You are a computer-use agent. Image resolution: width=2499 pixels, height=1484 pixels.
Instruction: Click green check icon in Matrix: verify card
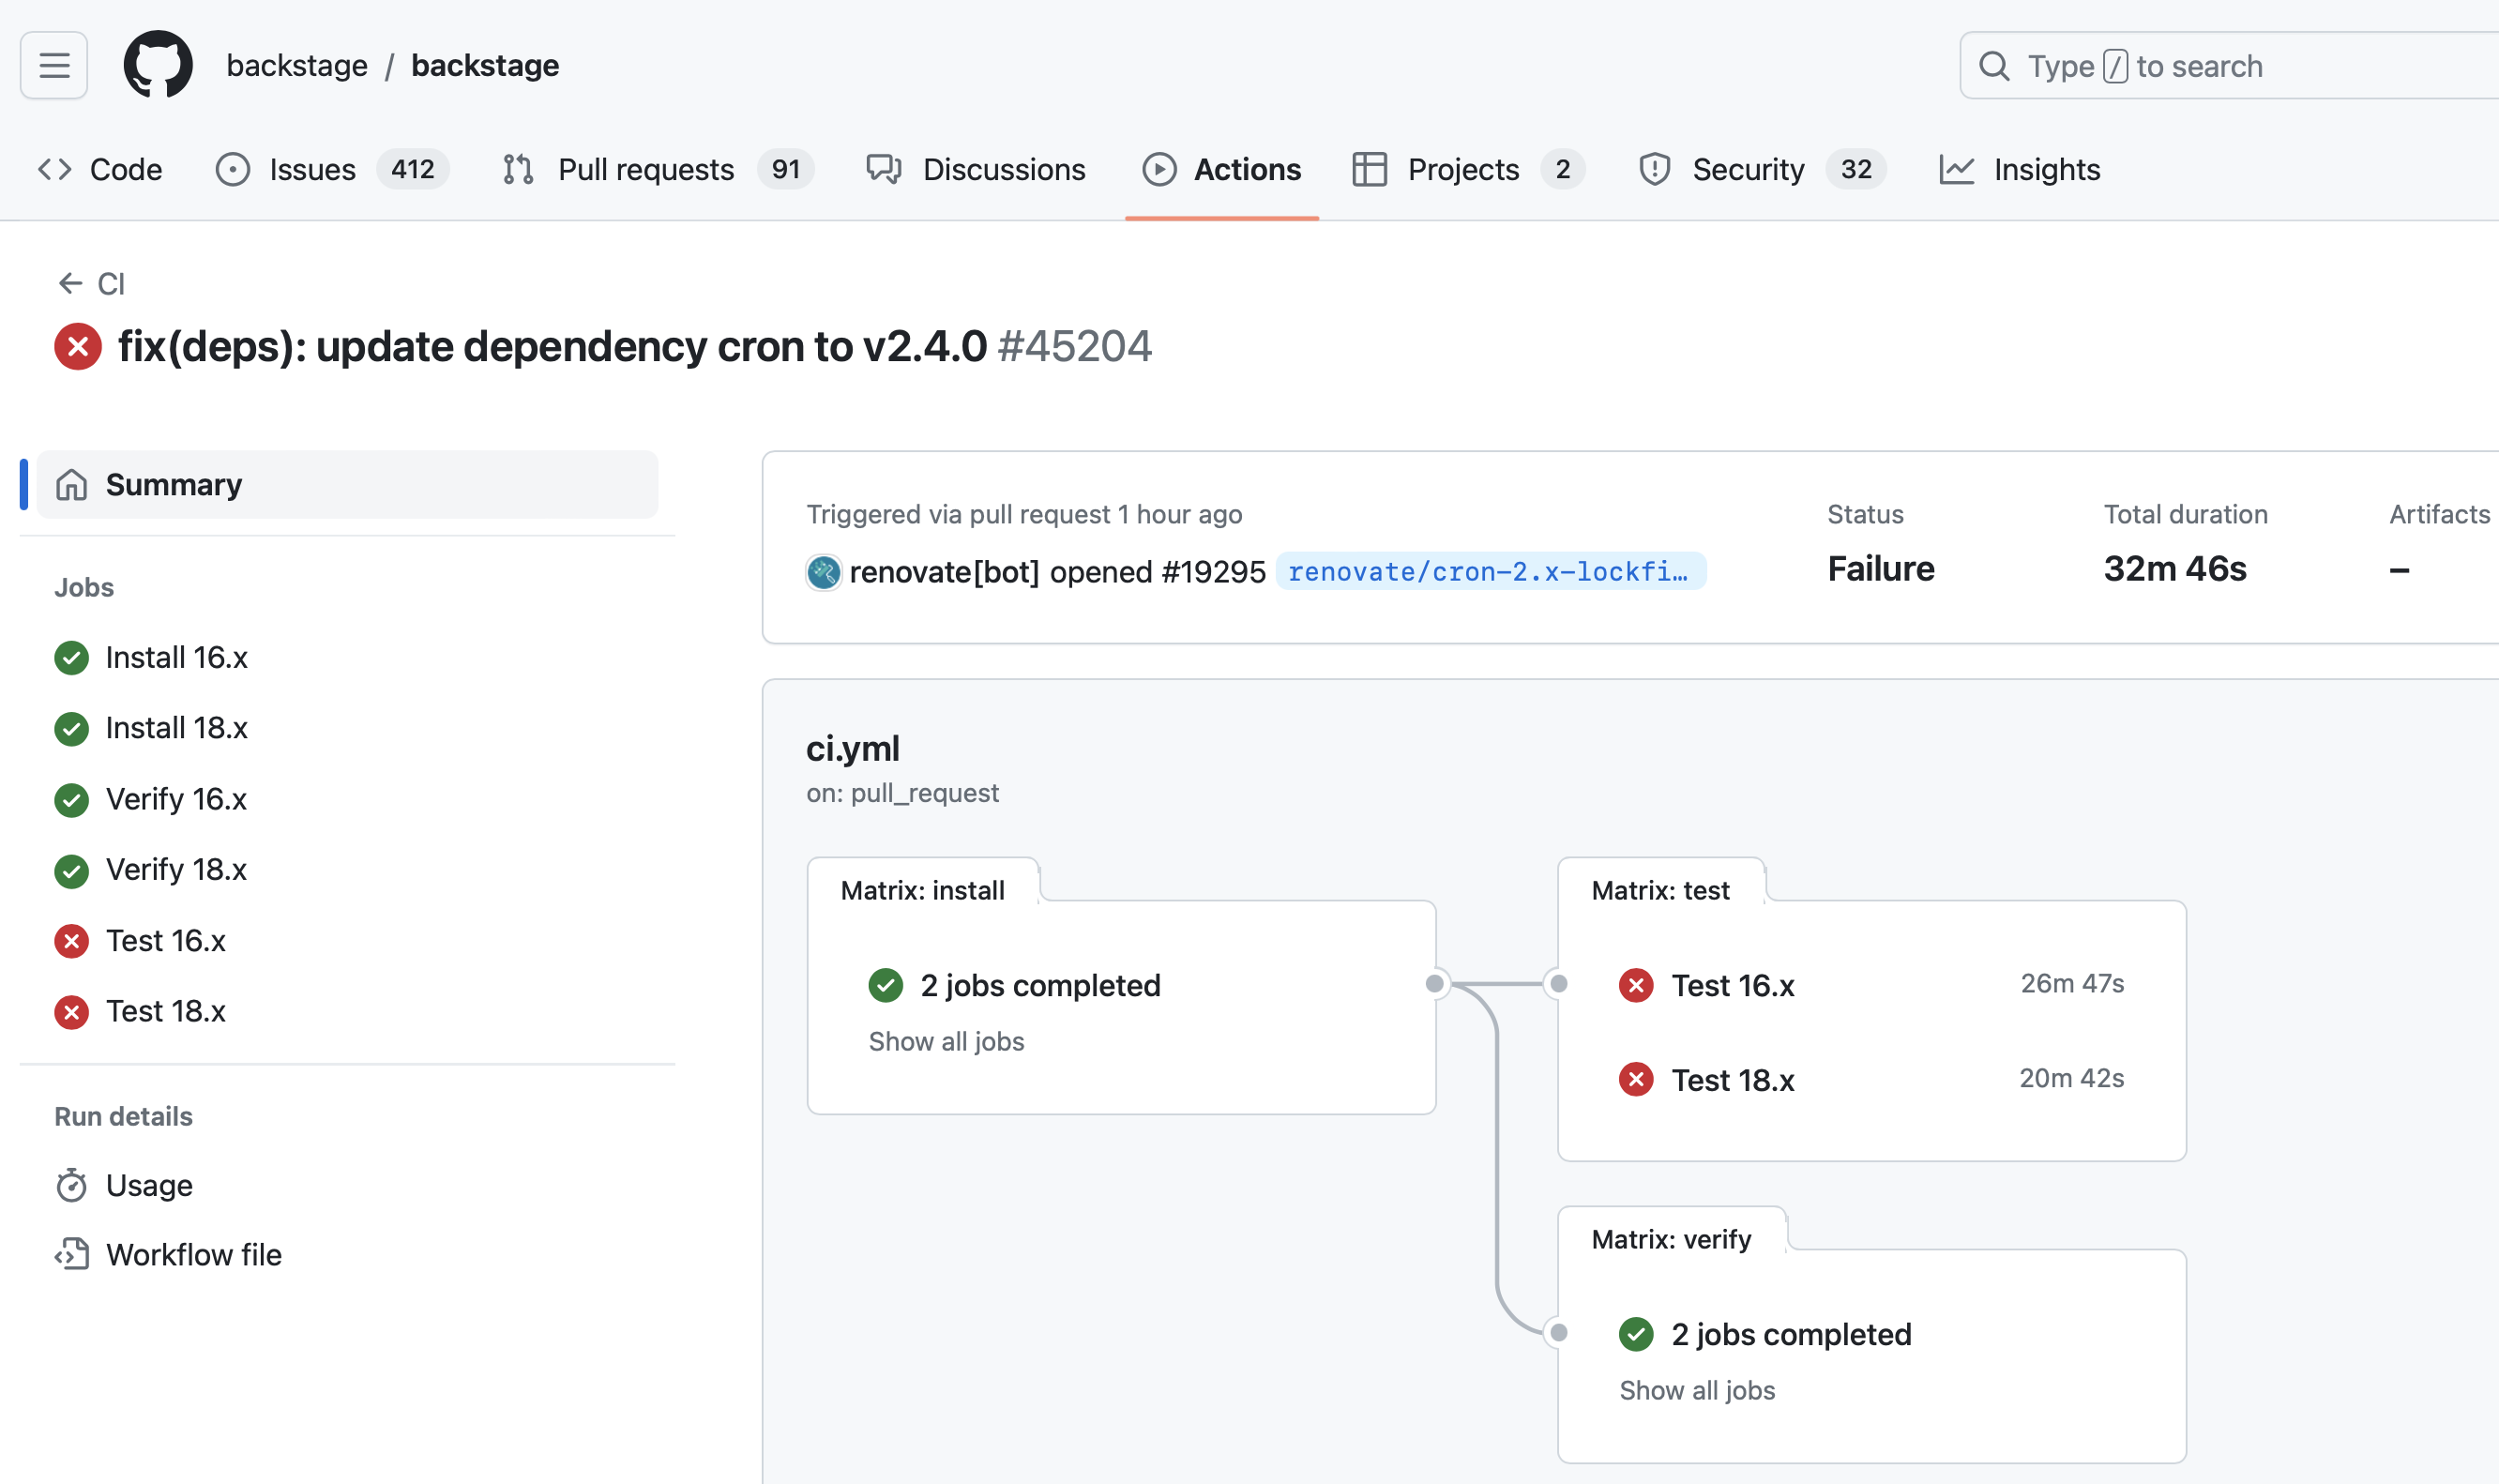tap(1636, 1334)
